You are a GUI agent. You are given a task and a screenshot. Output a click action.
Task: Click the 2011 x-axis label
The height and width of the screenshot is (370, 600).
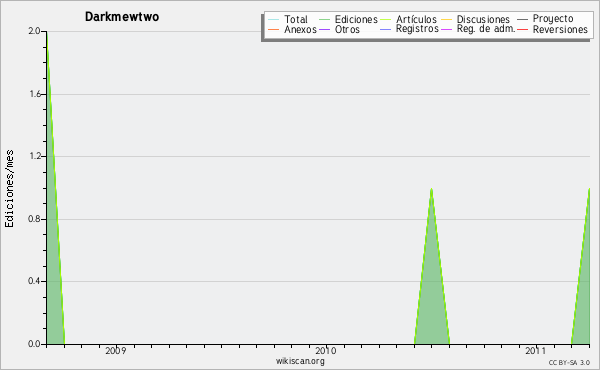point(535,351)
